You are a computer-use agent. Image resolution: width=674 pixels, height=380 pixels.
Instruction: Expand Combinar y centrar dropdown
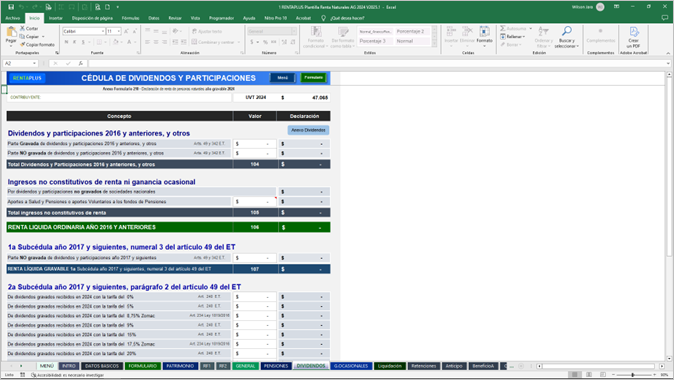(x=239, y=42)
